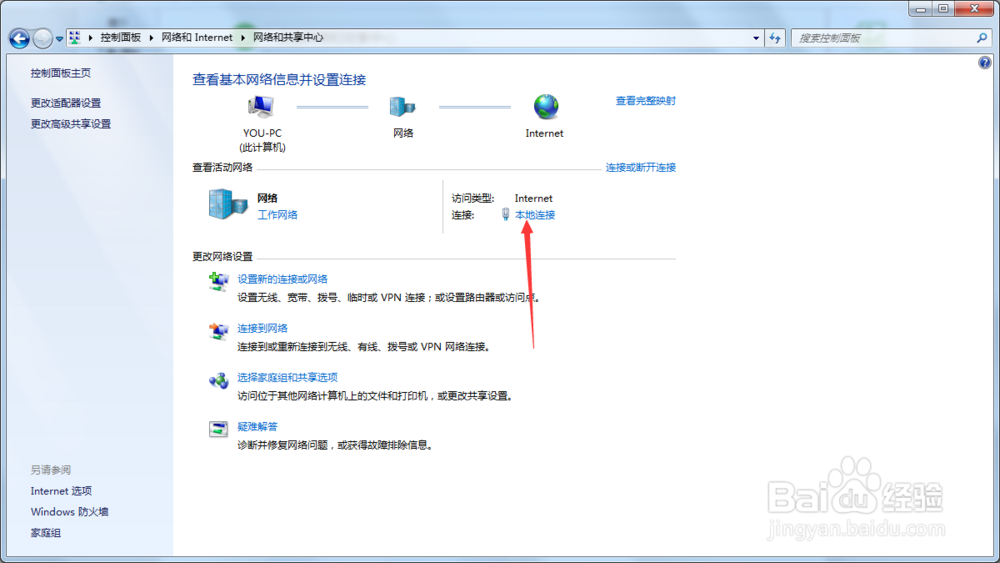Open Internet 选项 in See also

61,491
